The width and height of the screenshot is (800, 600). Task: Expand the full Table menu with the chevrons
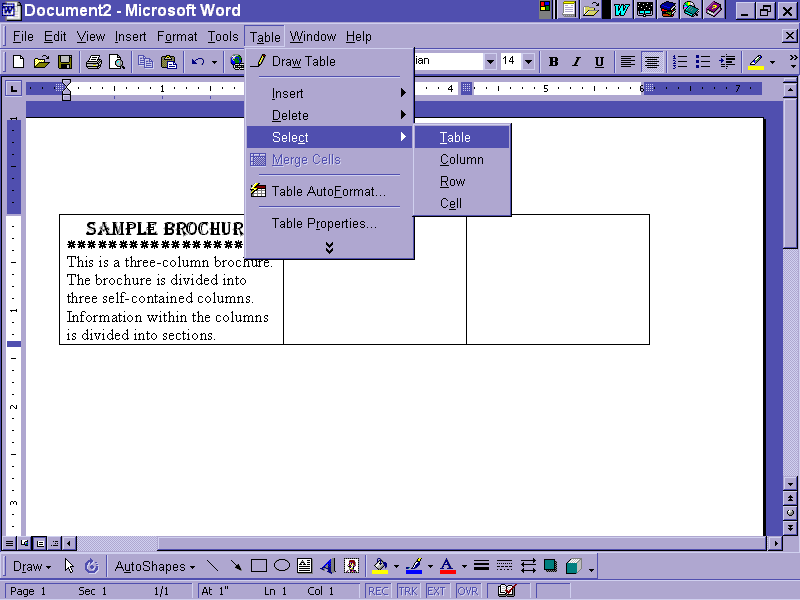tap(329, 247)
